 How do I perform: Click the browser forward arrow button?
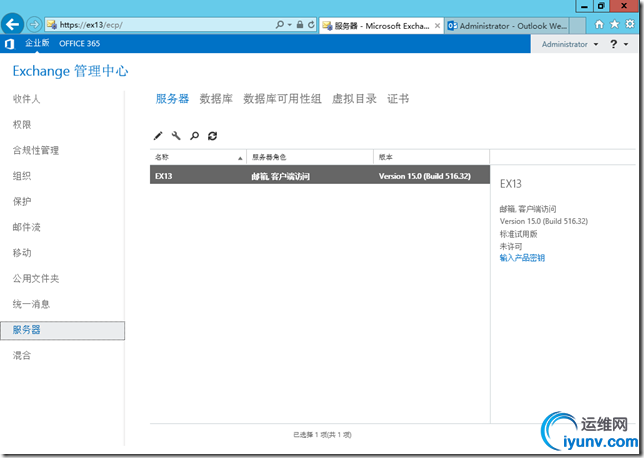34,25
